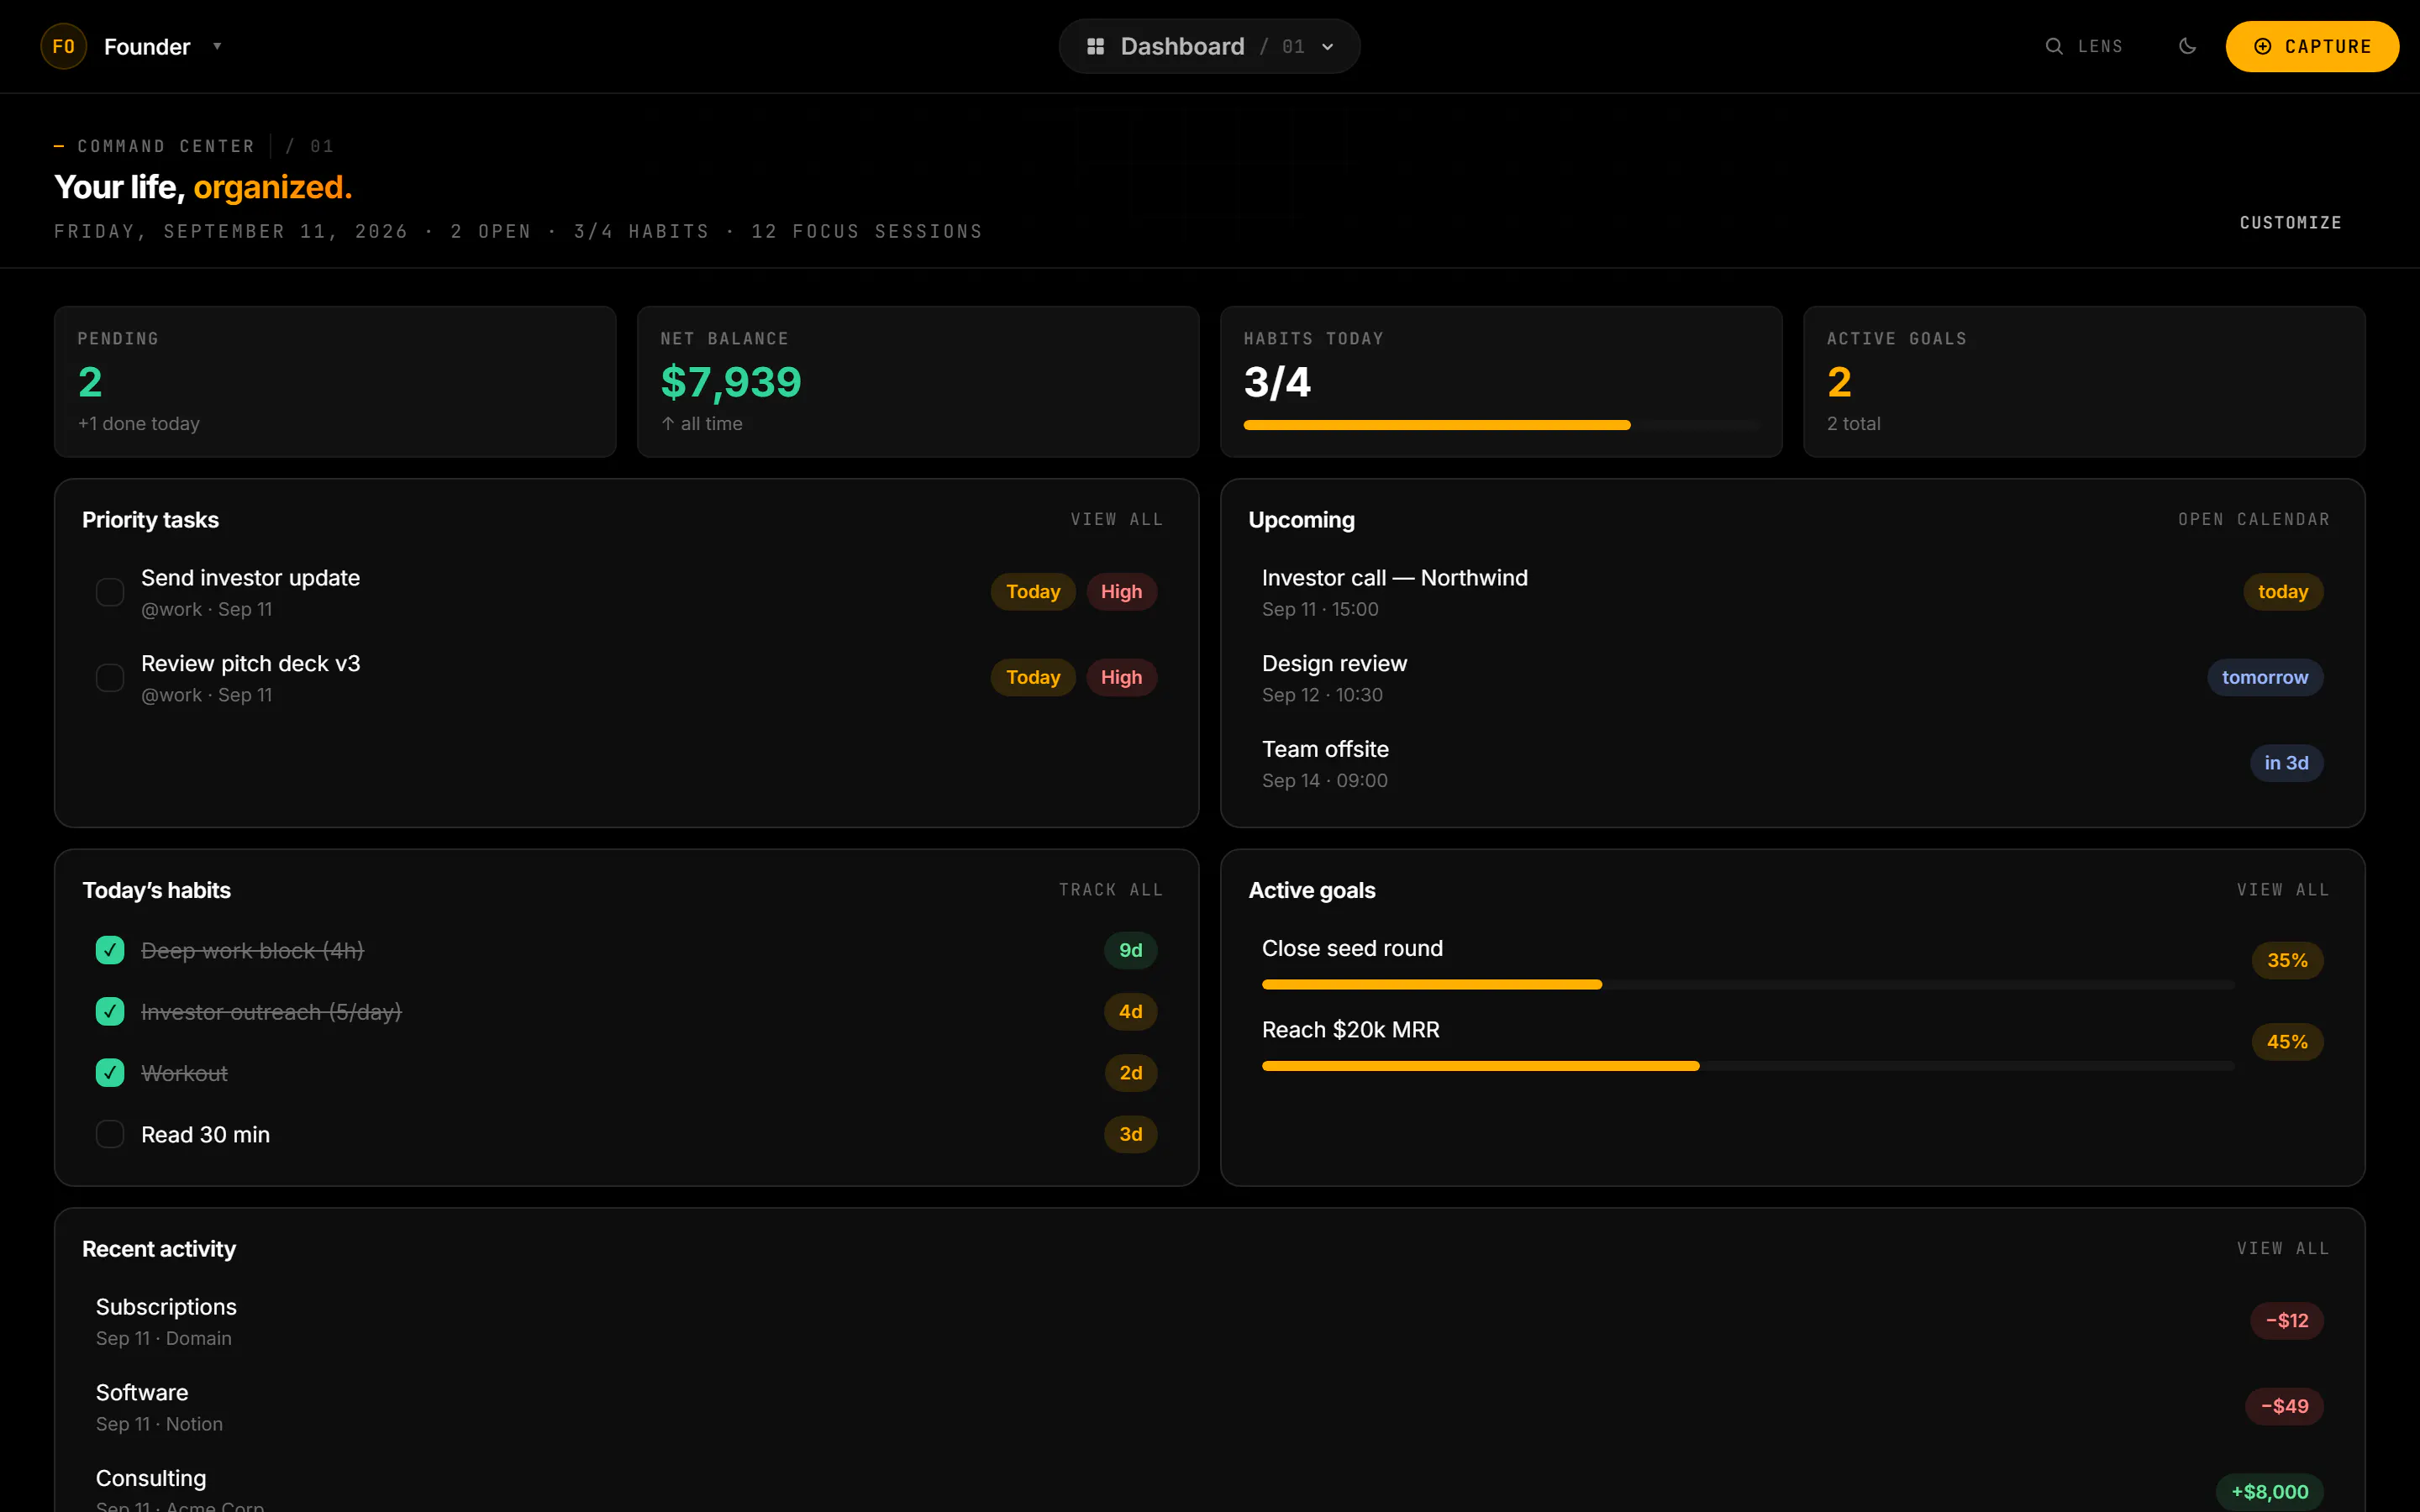Click High badge on Send investor update

coord(1121,592)
